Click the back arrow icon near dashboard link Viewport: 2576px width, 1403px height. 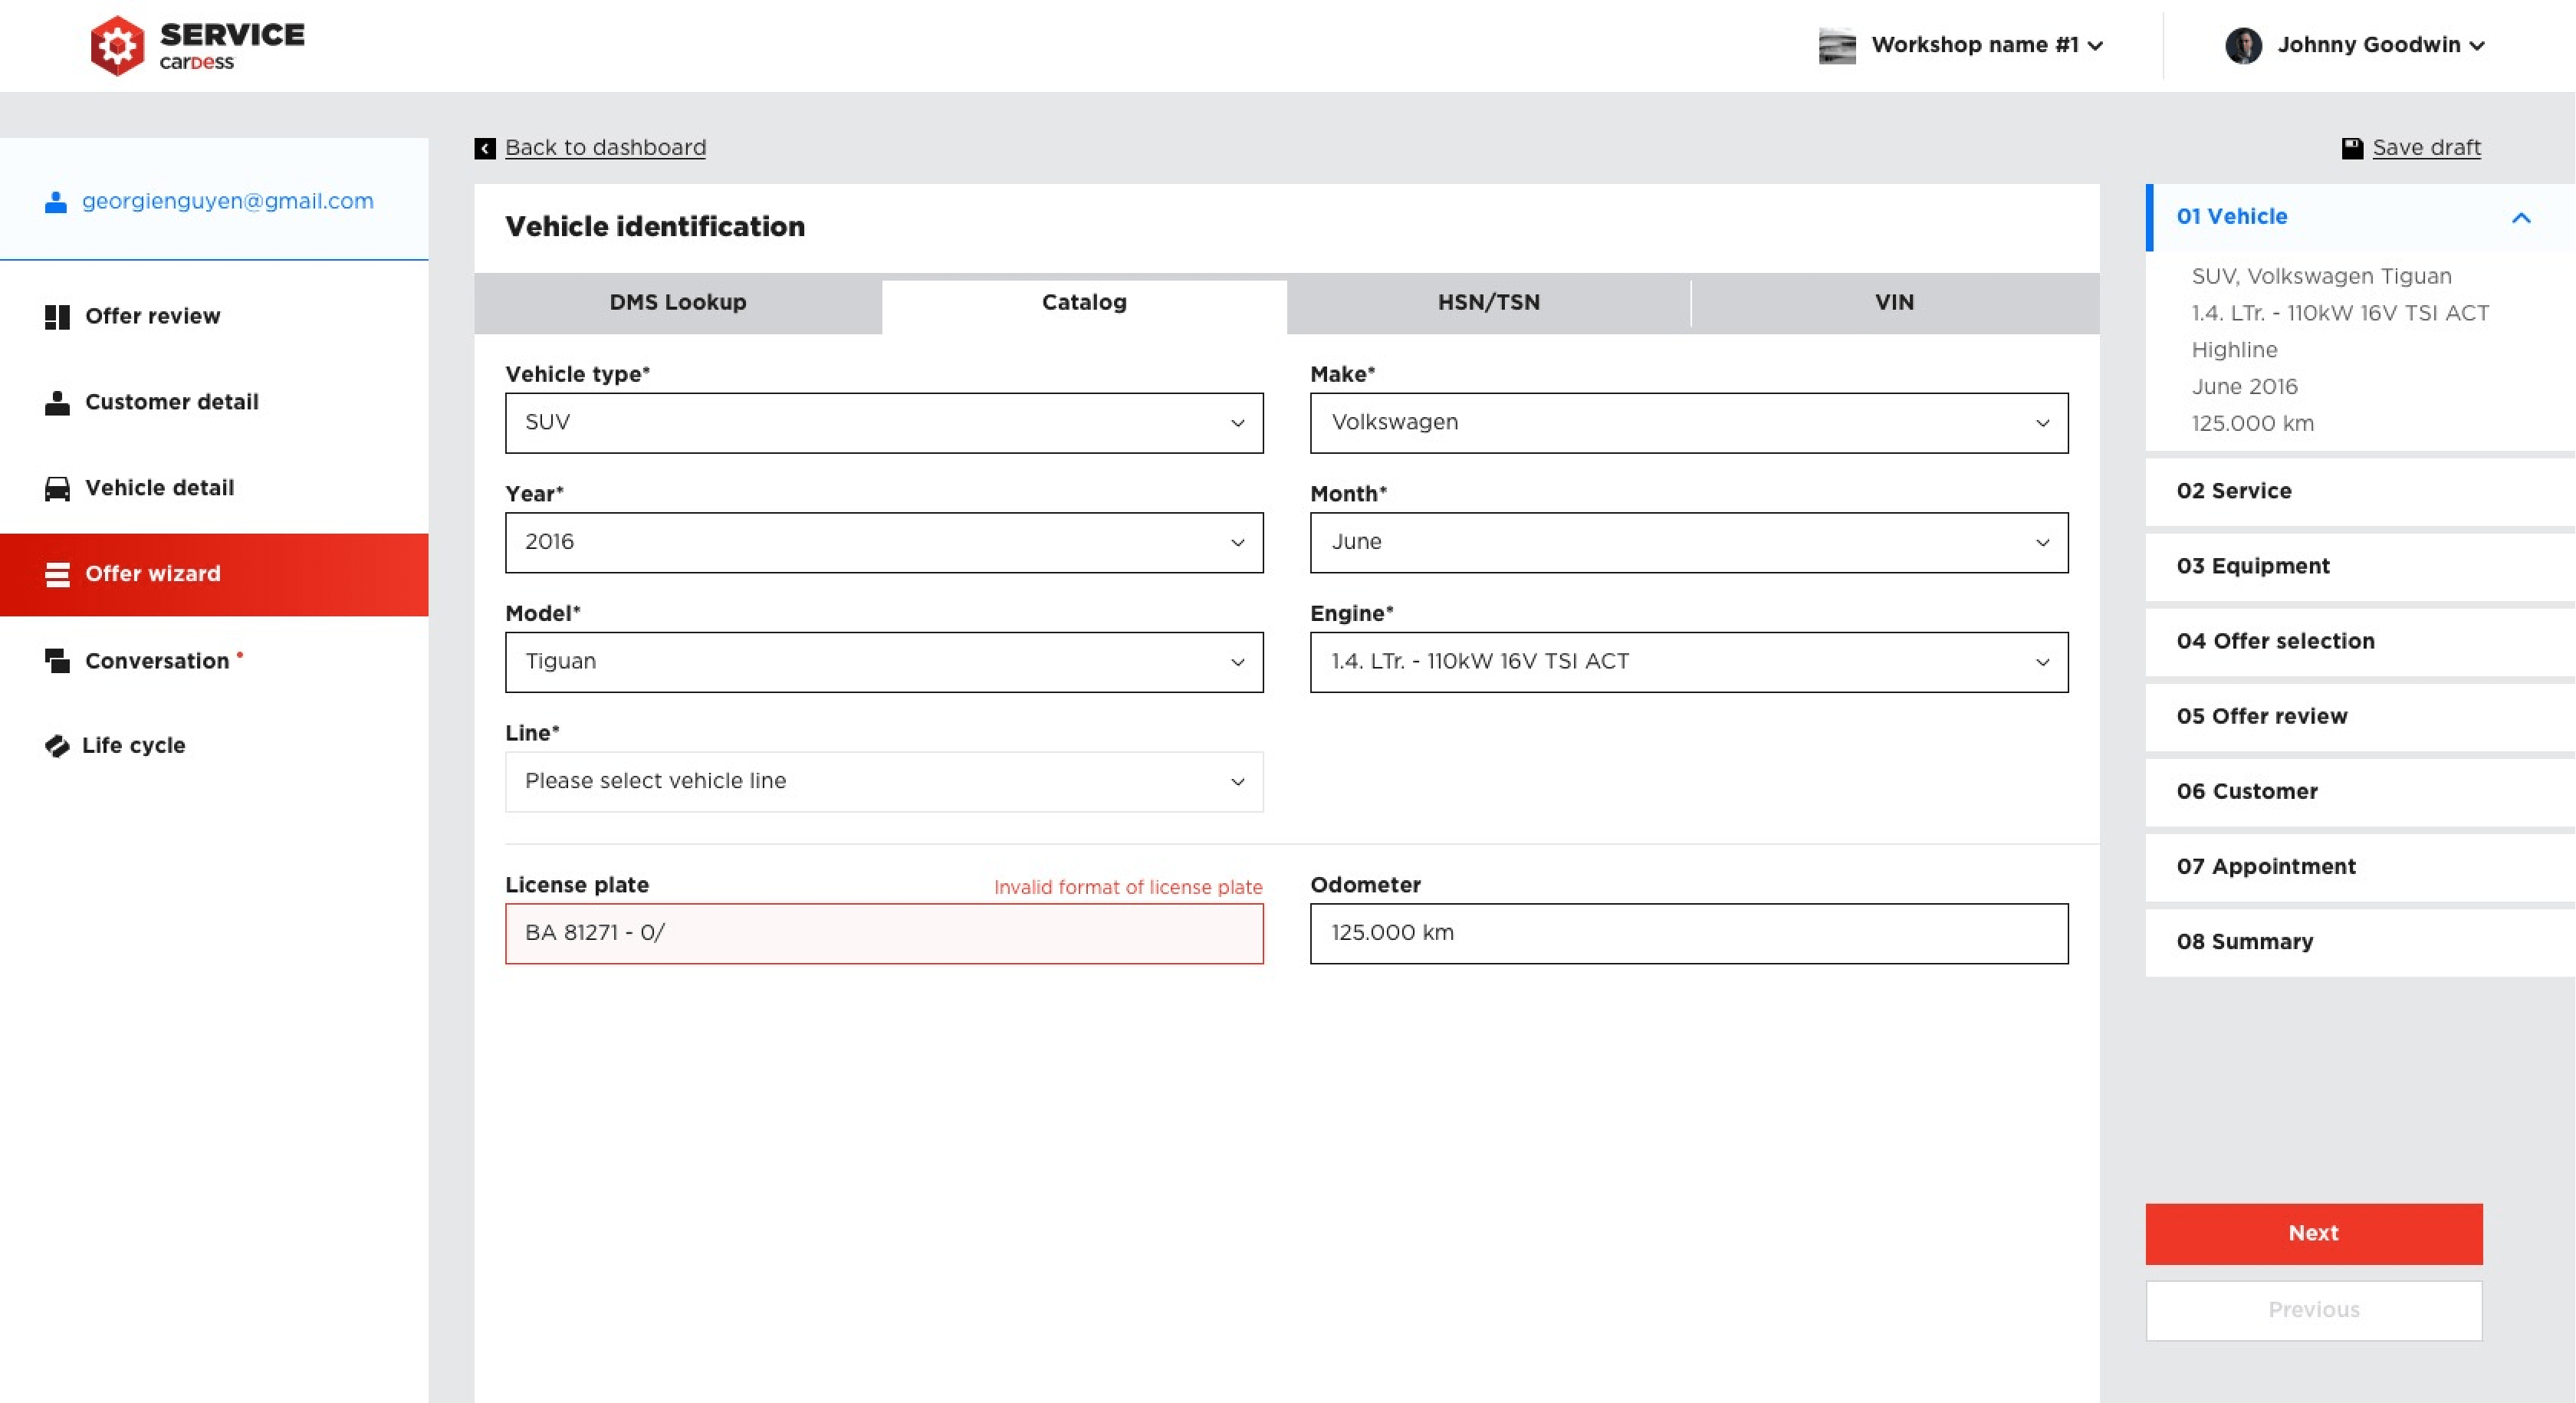485,149
